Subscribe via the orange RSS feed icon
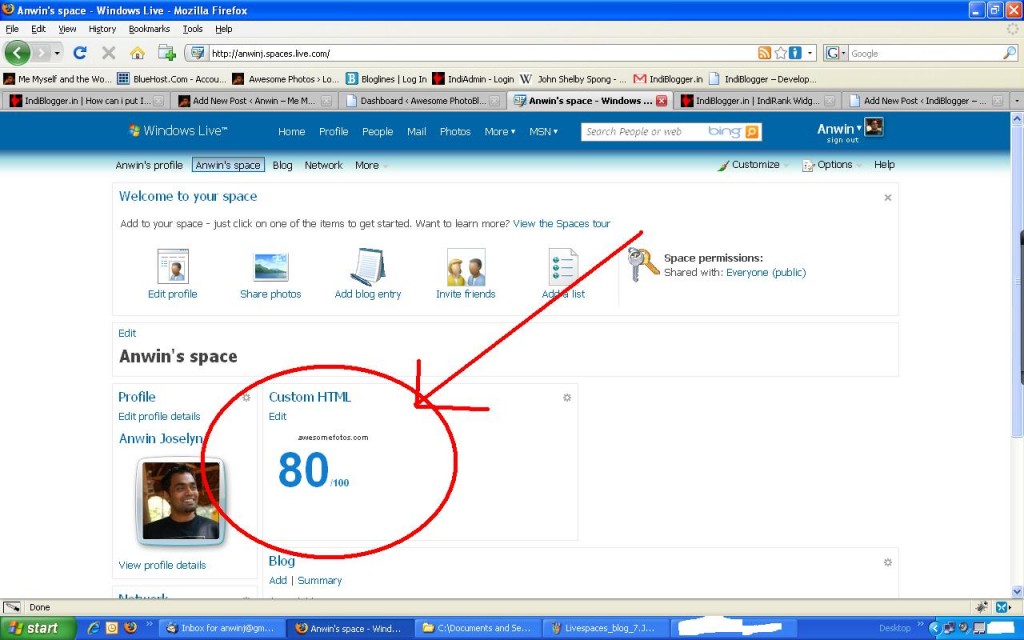Viewport: 1024px width, 640px height. tap(764, 53)
